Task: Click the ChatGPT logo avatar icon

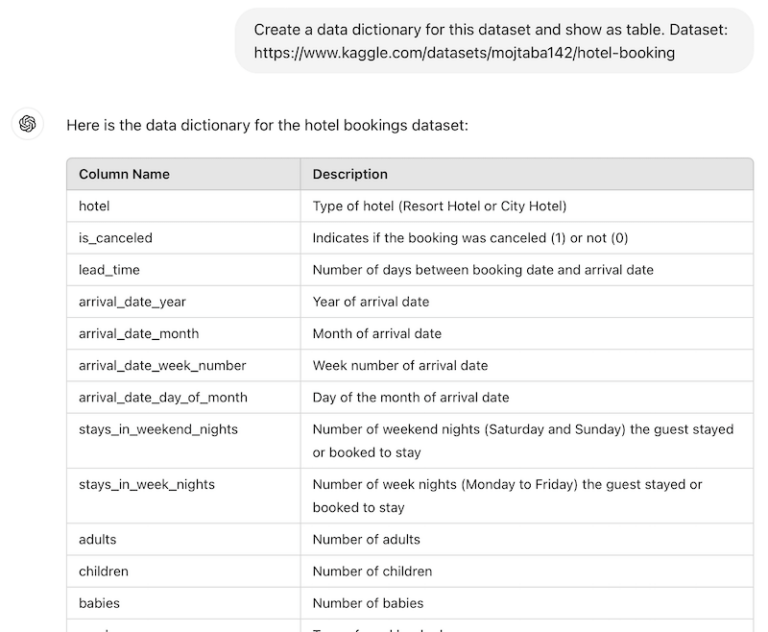Action: [27, 124]
